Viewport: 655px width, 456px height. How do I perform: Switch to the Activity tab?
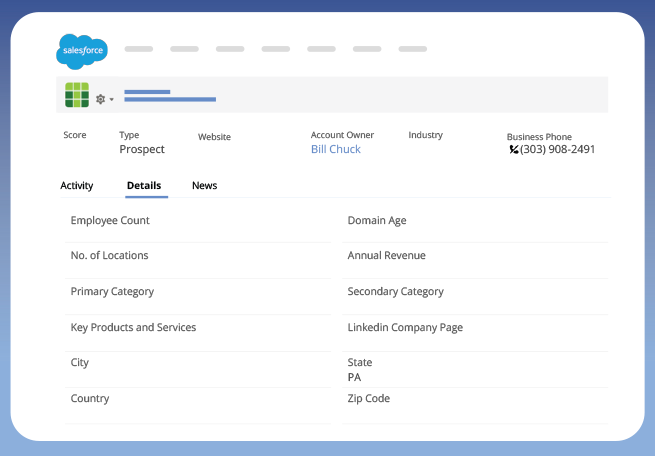[x=77, y=186]
